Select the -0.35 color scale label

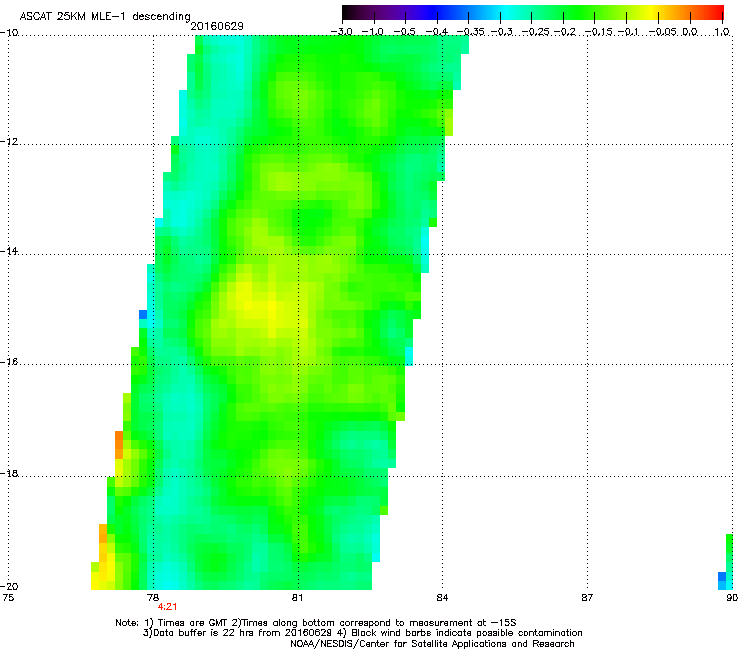(x=471, y=32)
